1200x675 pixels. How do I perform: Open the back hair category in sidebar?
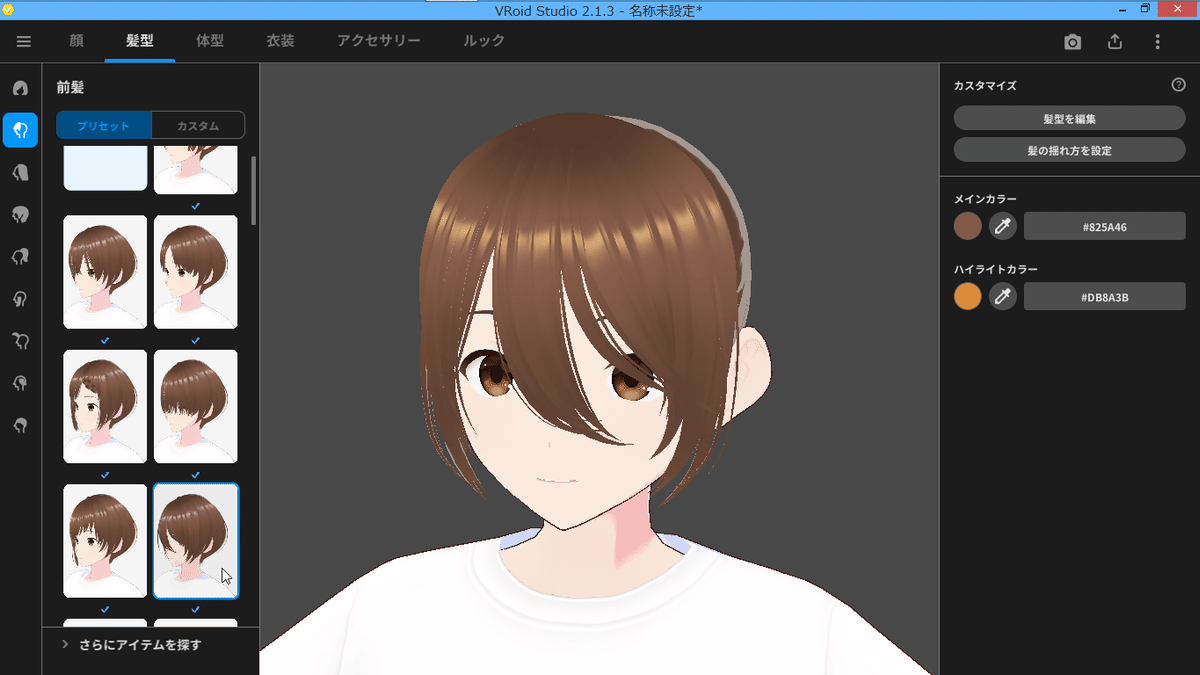click(20, 172)
